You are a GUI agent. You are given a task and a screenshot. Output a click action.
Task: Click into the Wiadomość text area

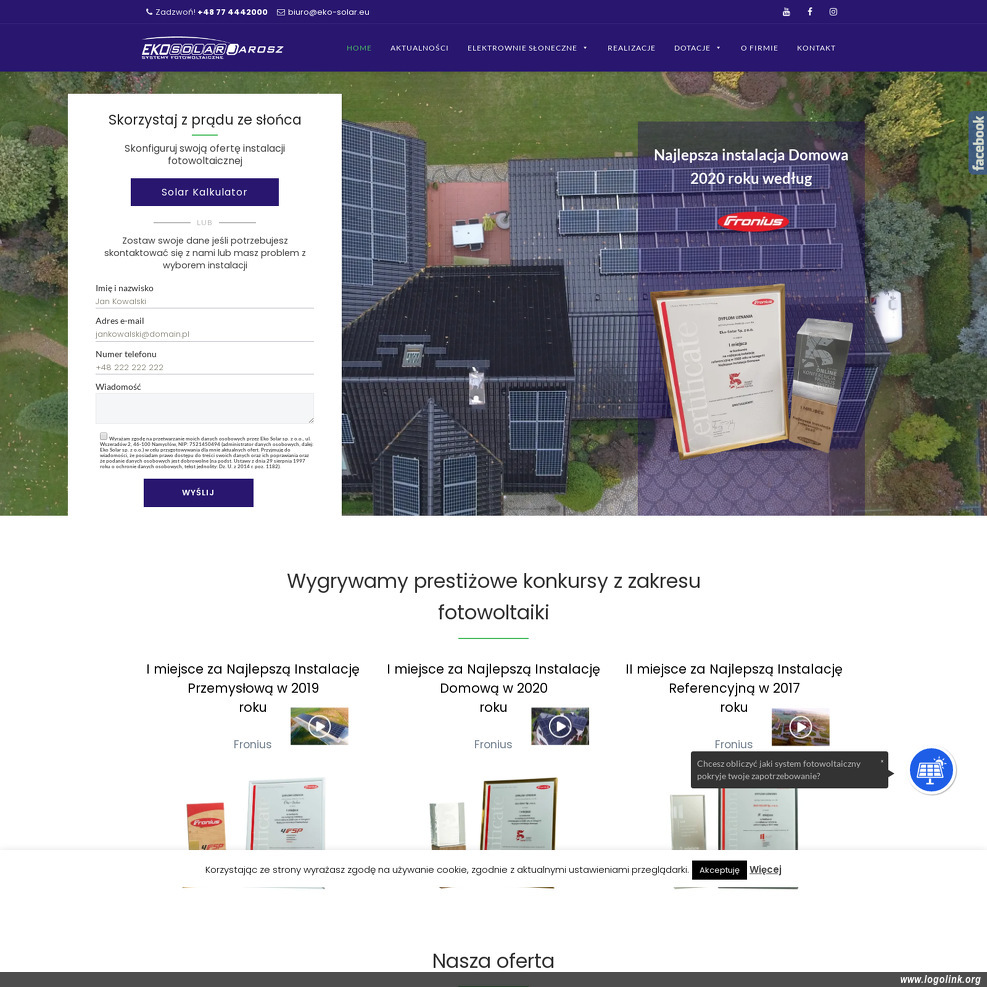click(205, 409)
